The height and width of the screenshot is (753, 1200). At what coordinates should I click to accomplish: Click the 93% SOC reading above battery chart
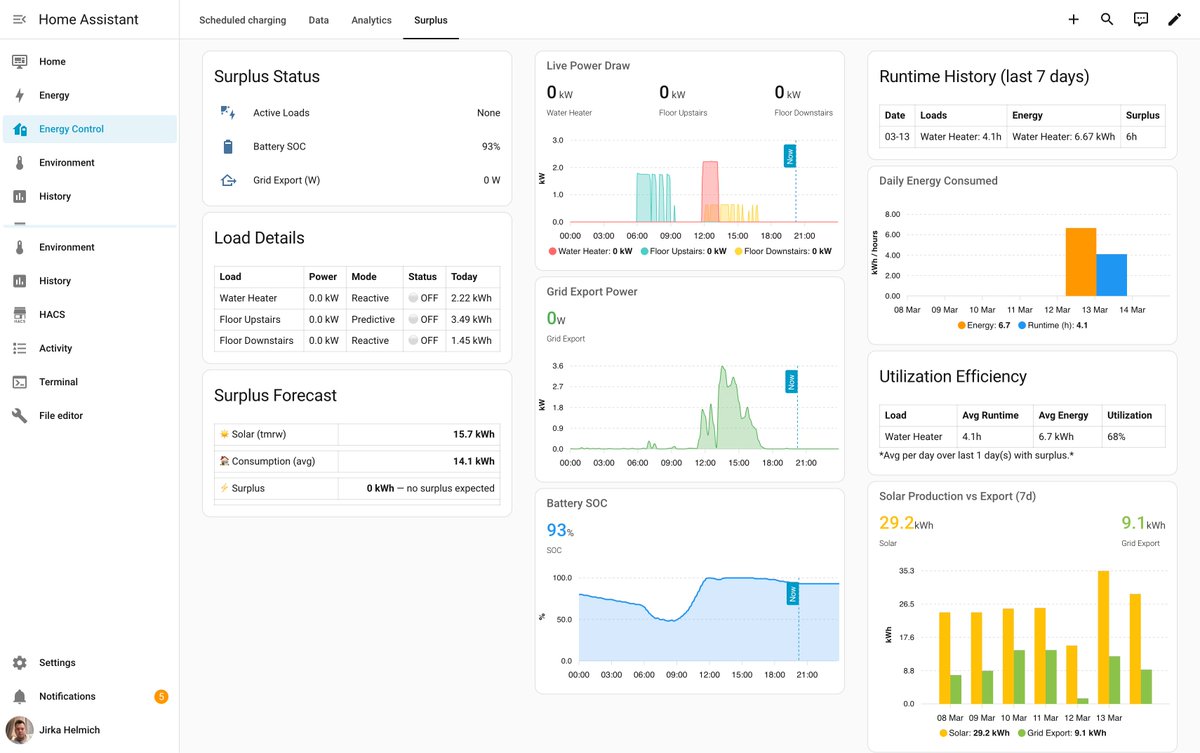click(560, 531)
